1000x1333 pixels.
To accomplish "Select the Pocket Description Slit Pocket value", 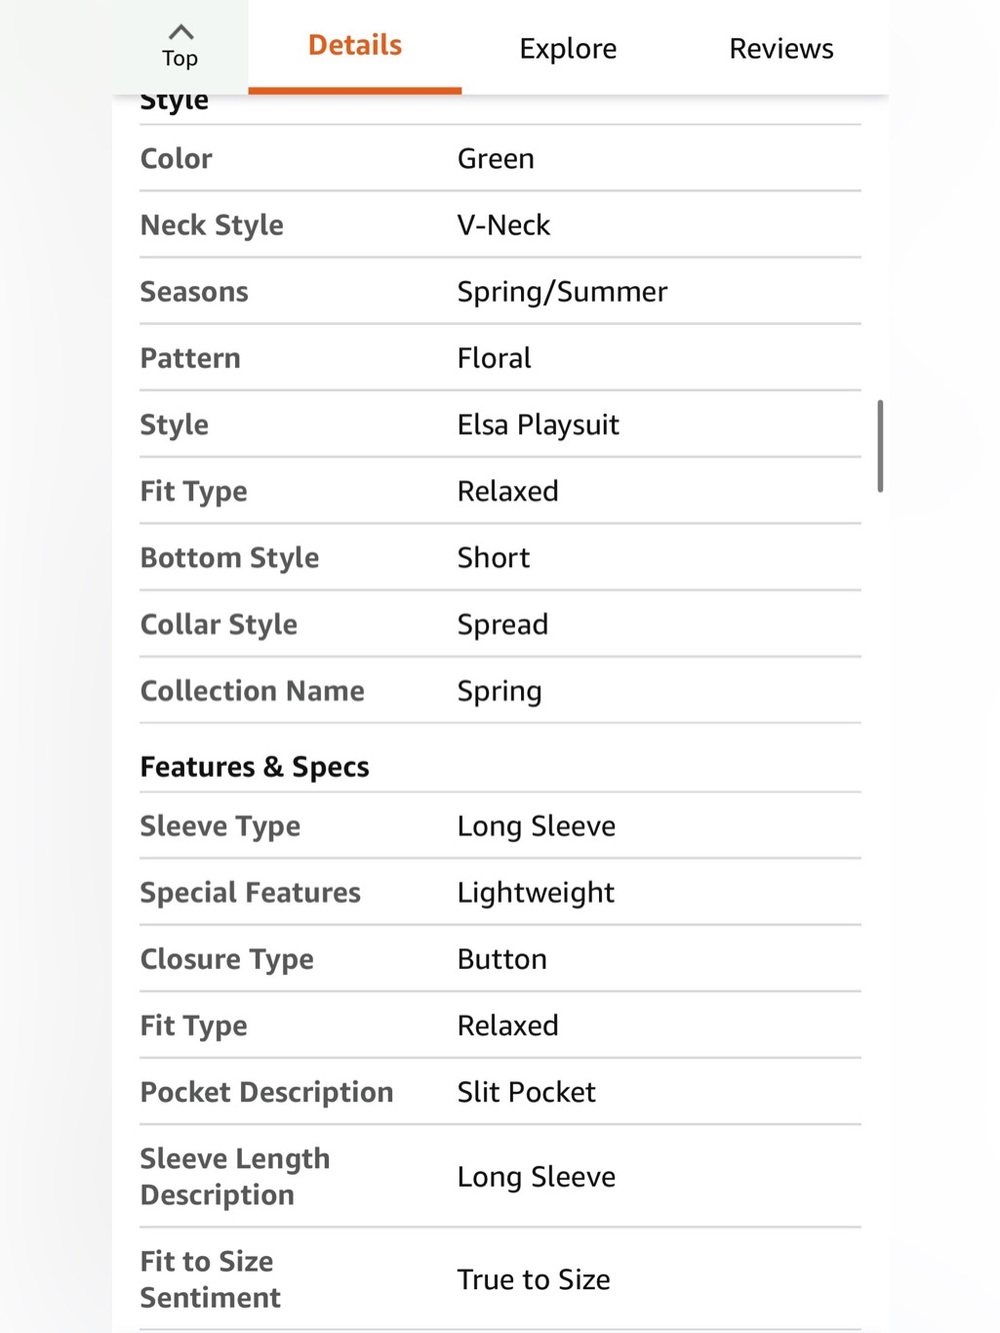I will click(526, 1092).
